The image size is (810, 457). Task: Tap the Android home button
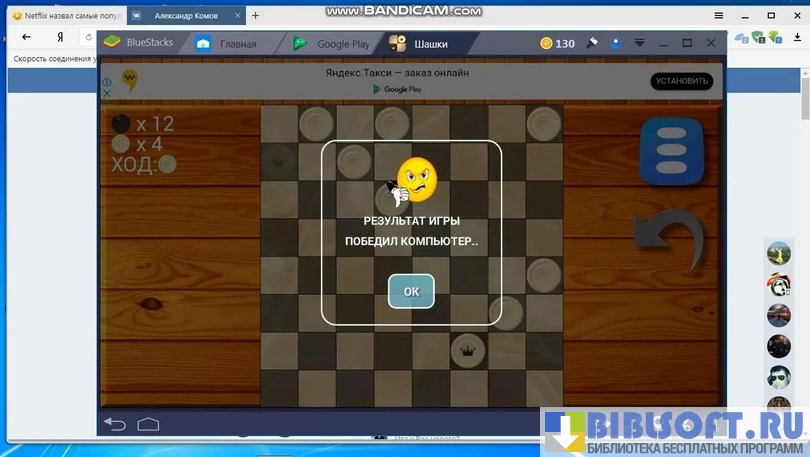point(148,423)
